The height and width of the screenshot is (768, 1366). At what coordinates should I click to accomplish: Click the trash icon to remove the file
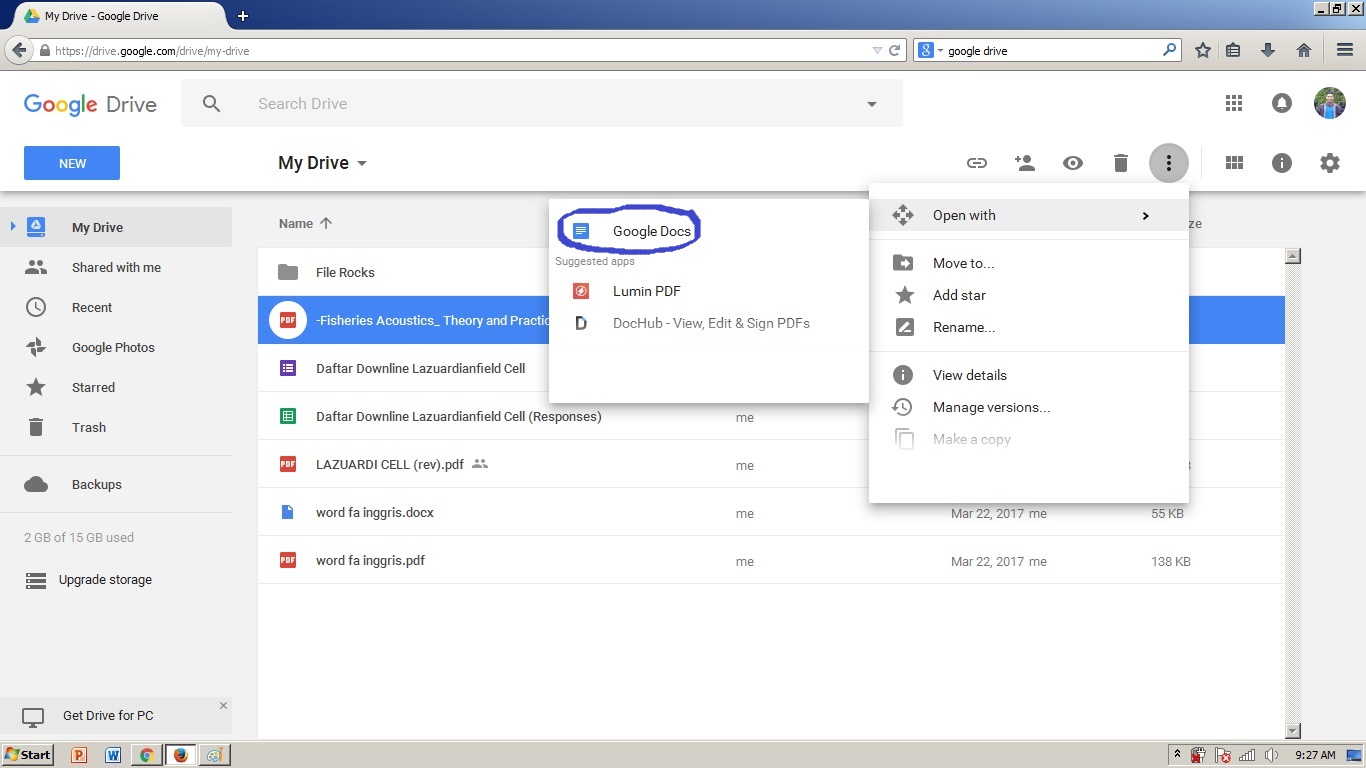click(1121, 162)
